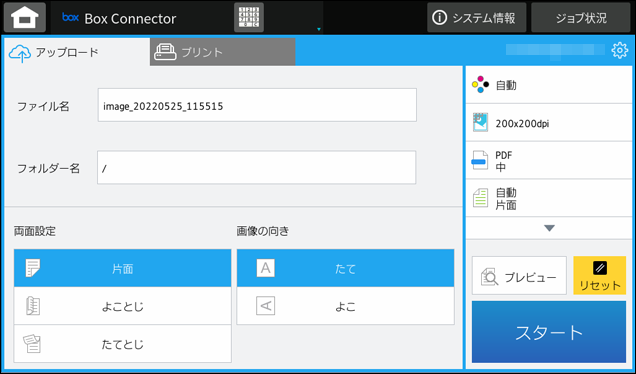Select たてとじ duplex binding option

point(122,344)
